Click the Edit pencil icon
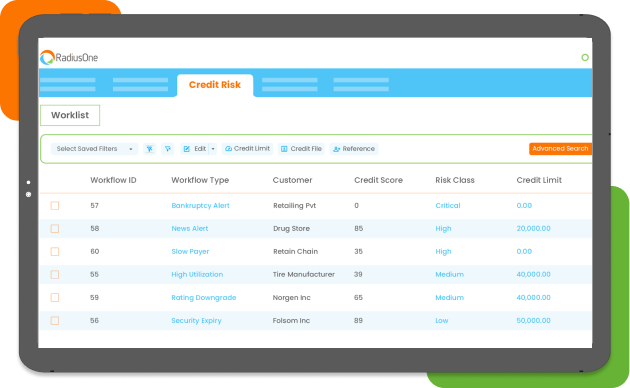Viewport: 630px width, 388px height. tap(187, 149)
